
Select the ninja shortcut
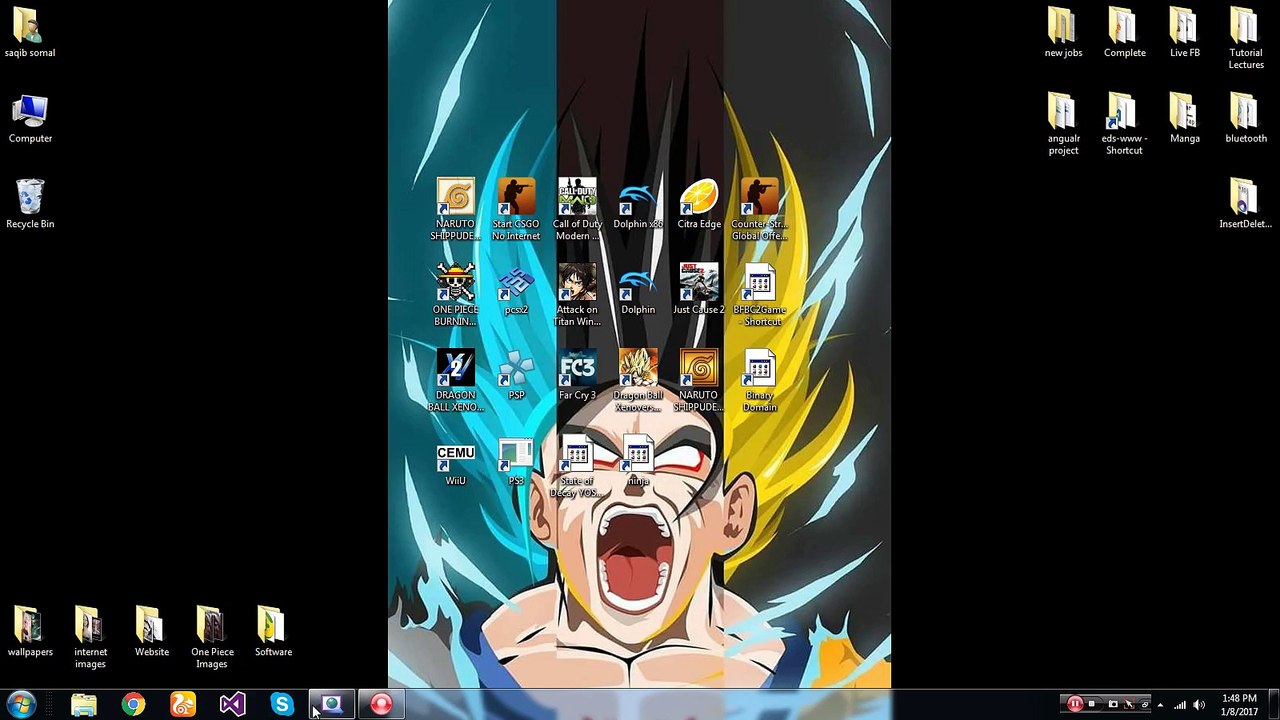click(638, 462)
